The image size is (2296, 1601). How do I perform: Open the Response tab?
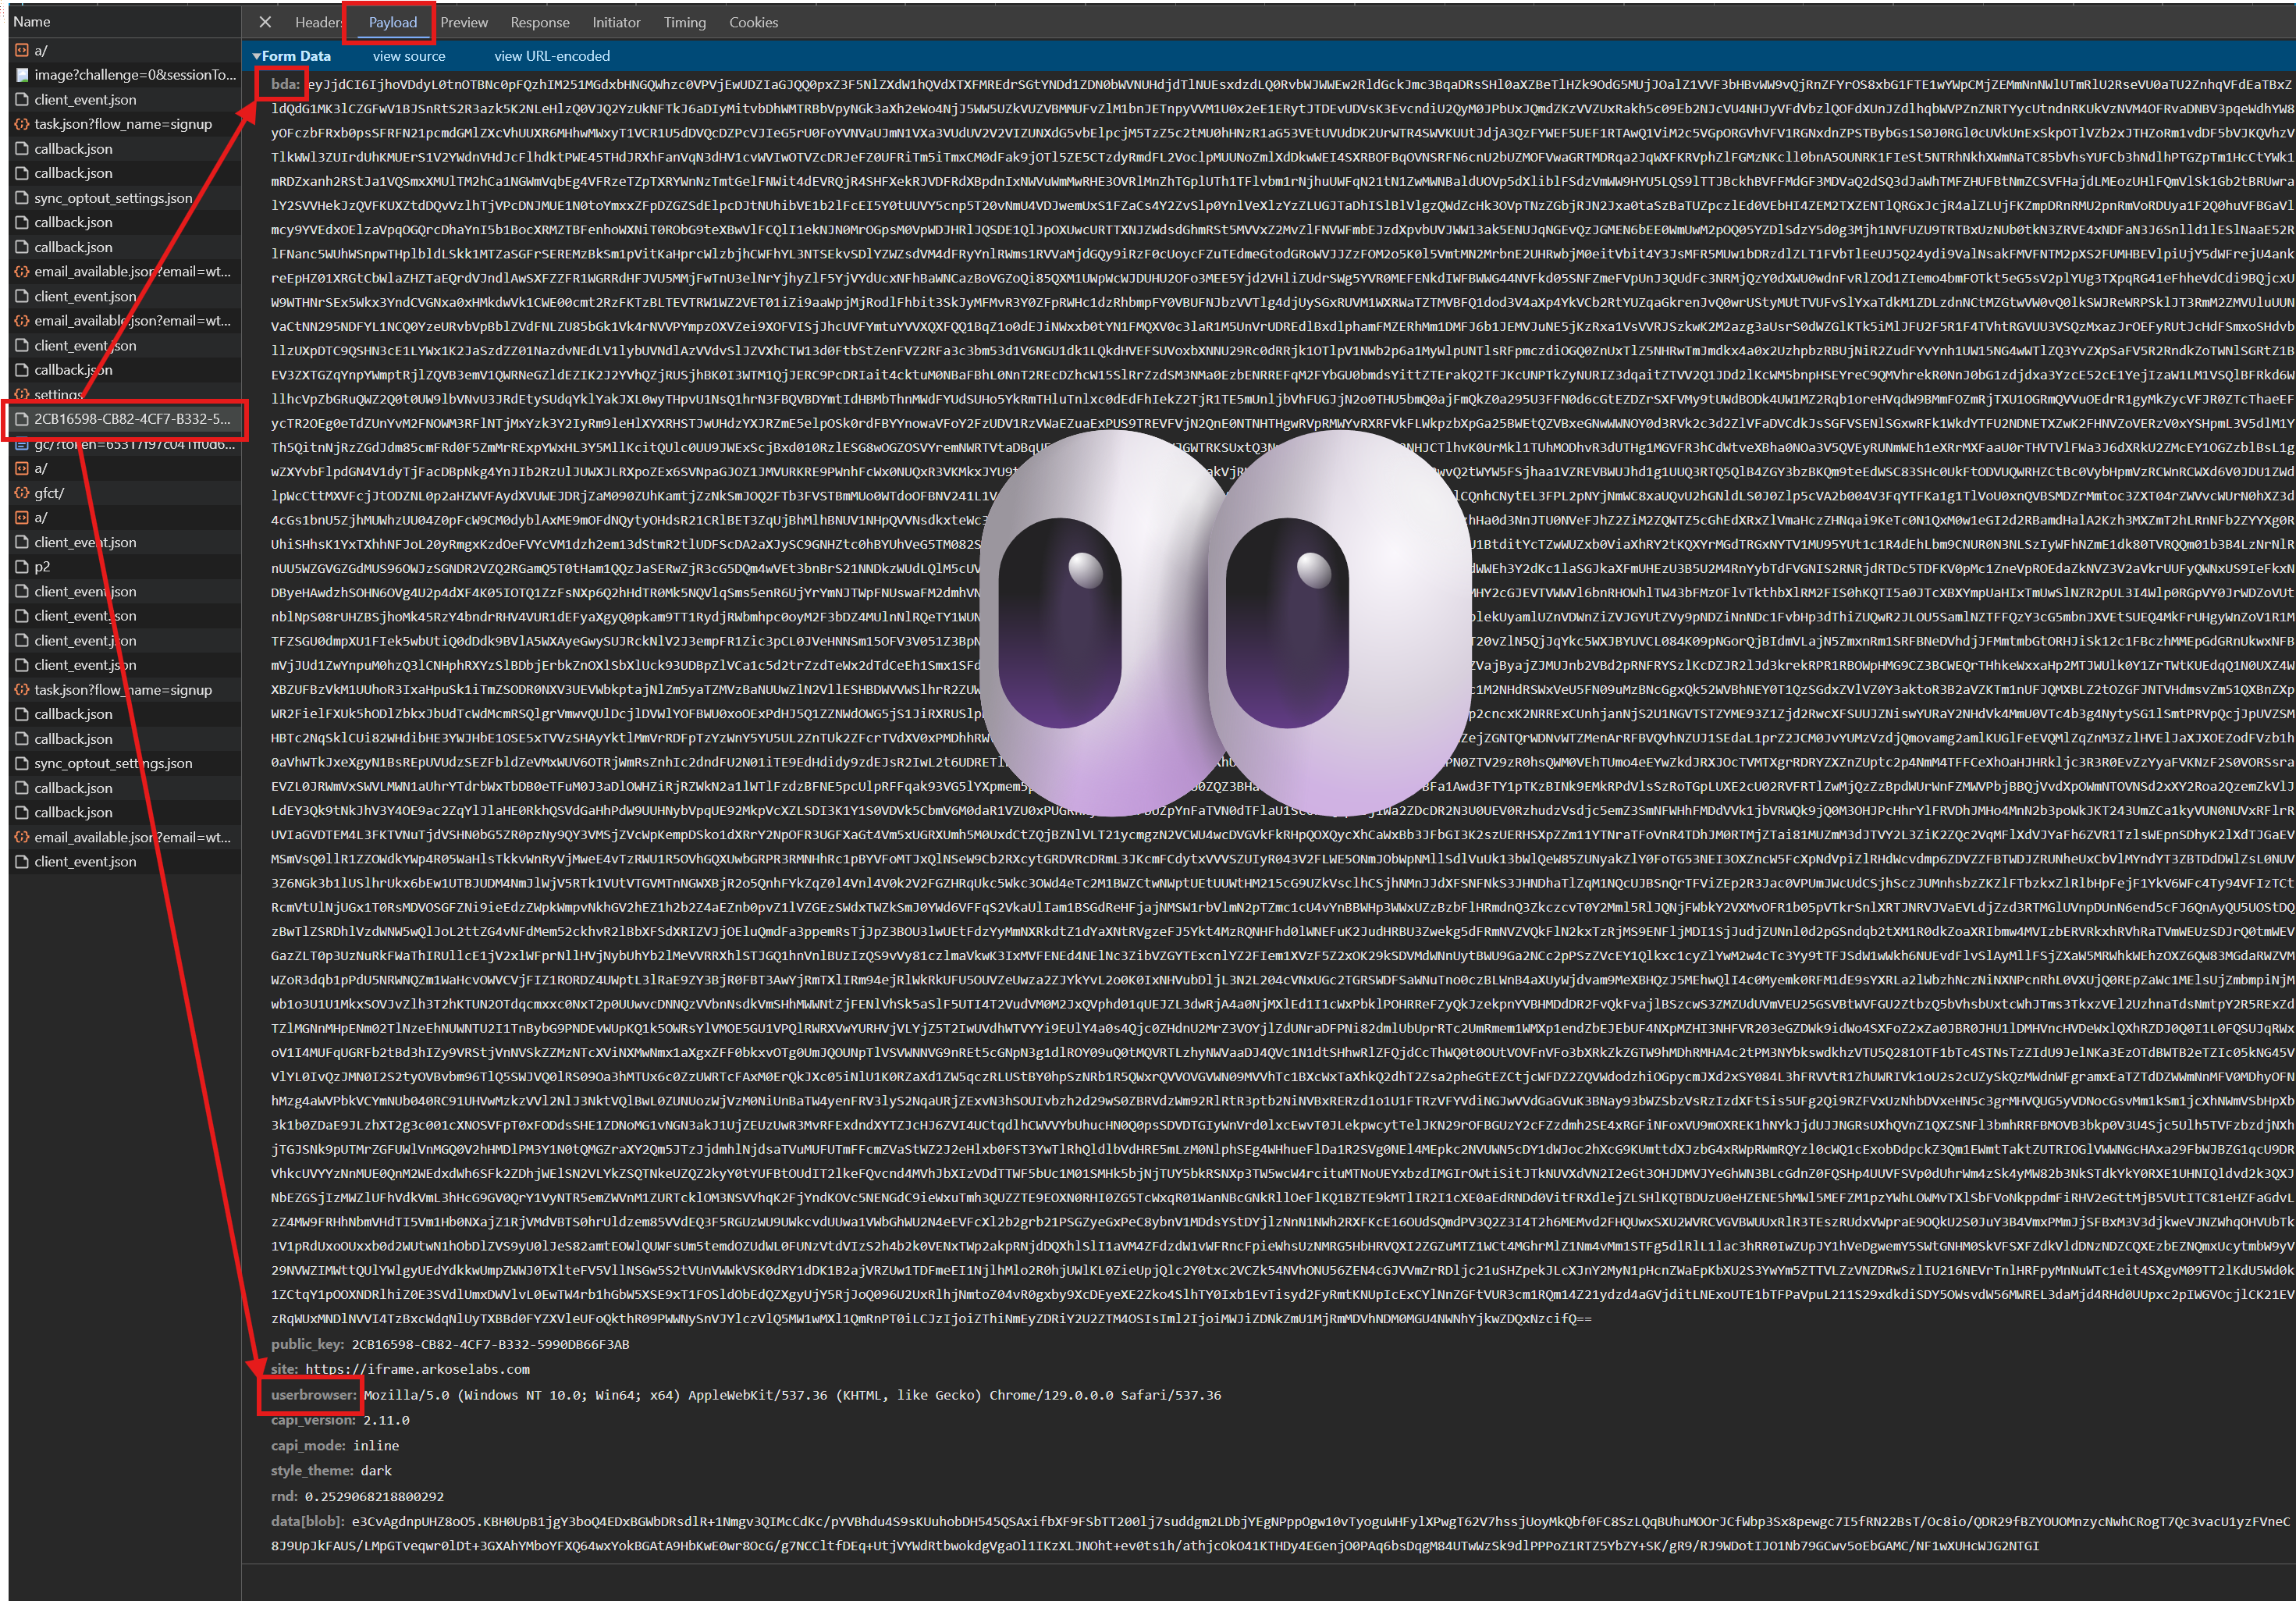pos(539,22)
